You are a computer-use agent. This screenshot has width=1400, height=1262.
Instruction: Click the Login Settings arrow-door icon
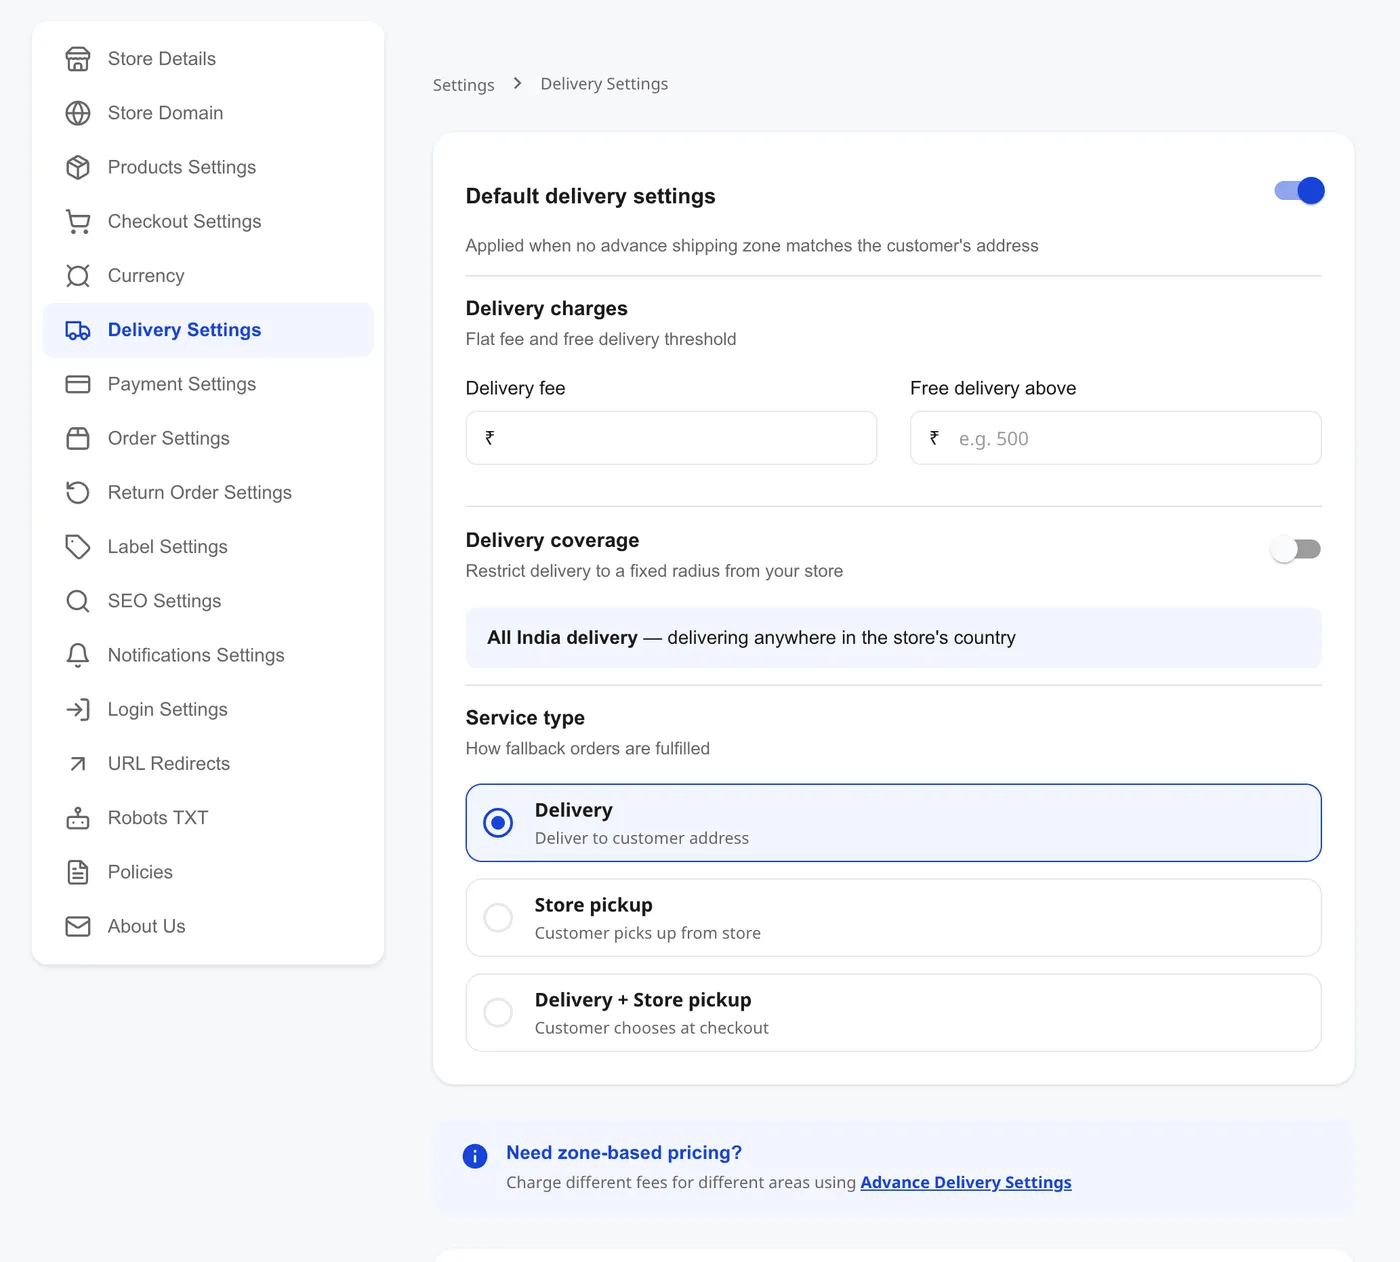(x=78, y=709)
